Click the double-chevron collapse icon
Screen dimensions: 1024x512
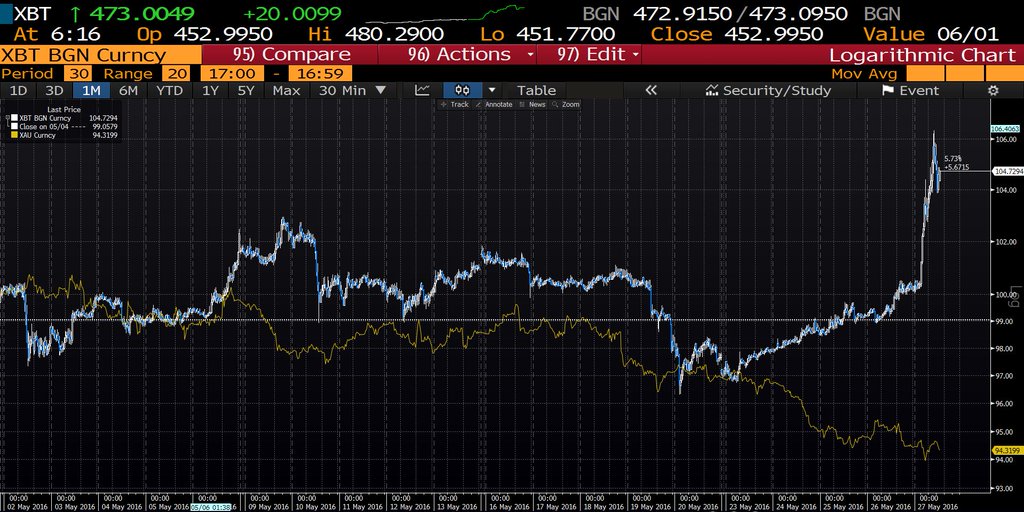click(651, 90)
